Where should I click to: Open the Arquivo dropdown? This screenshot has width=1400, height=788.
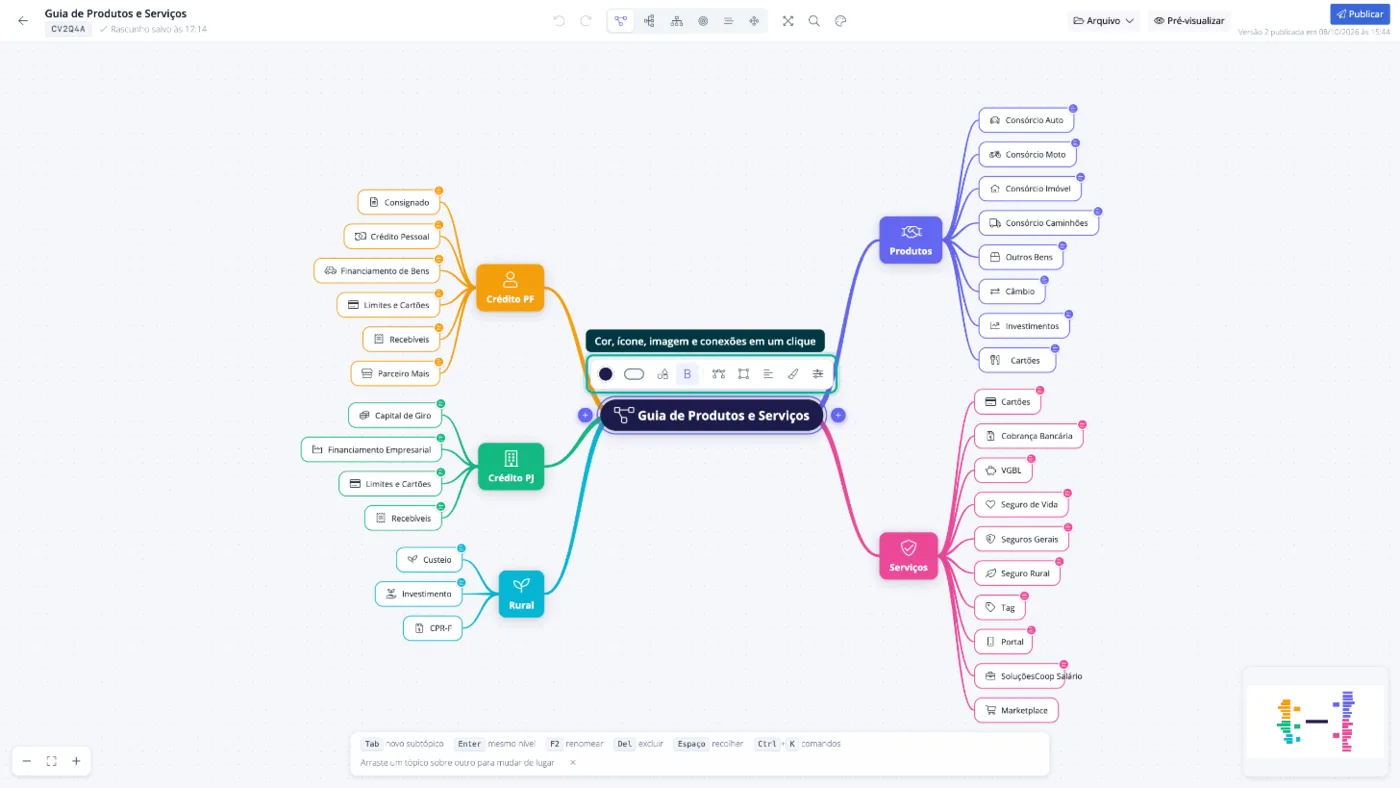[x=1104, y=20]
